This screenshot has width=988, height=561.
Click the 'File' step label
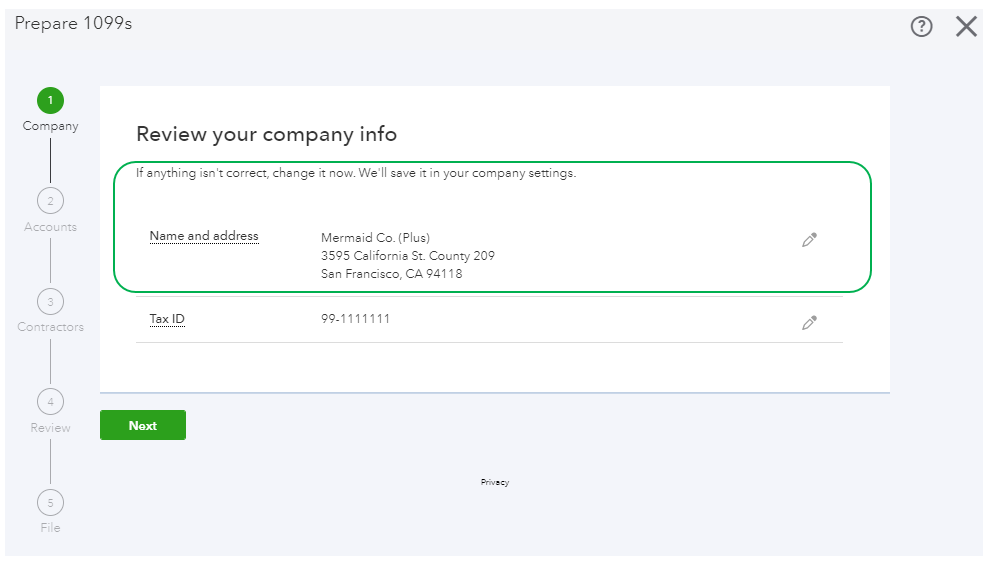point(50,528)
